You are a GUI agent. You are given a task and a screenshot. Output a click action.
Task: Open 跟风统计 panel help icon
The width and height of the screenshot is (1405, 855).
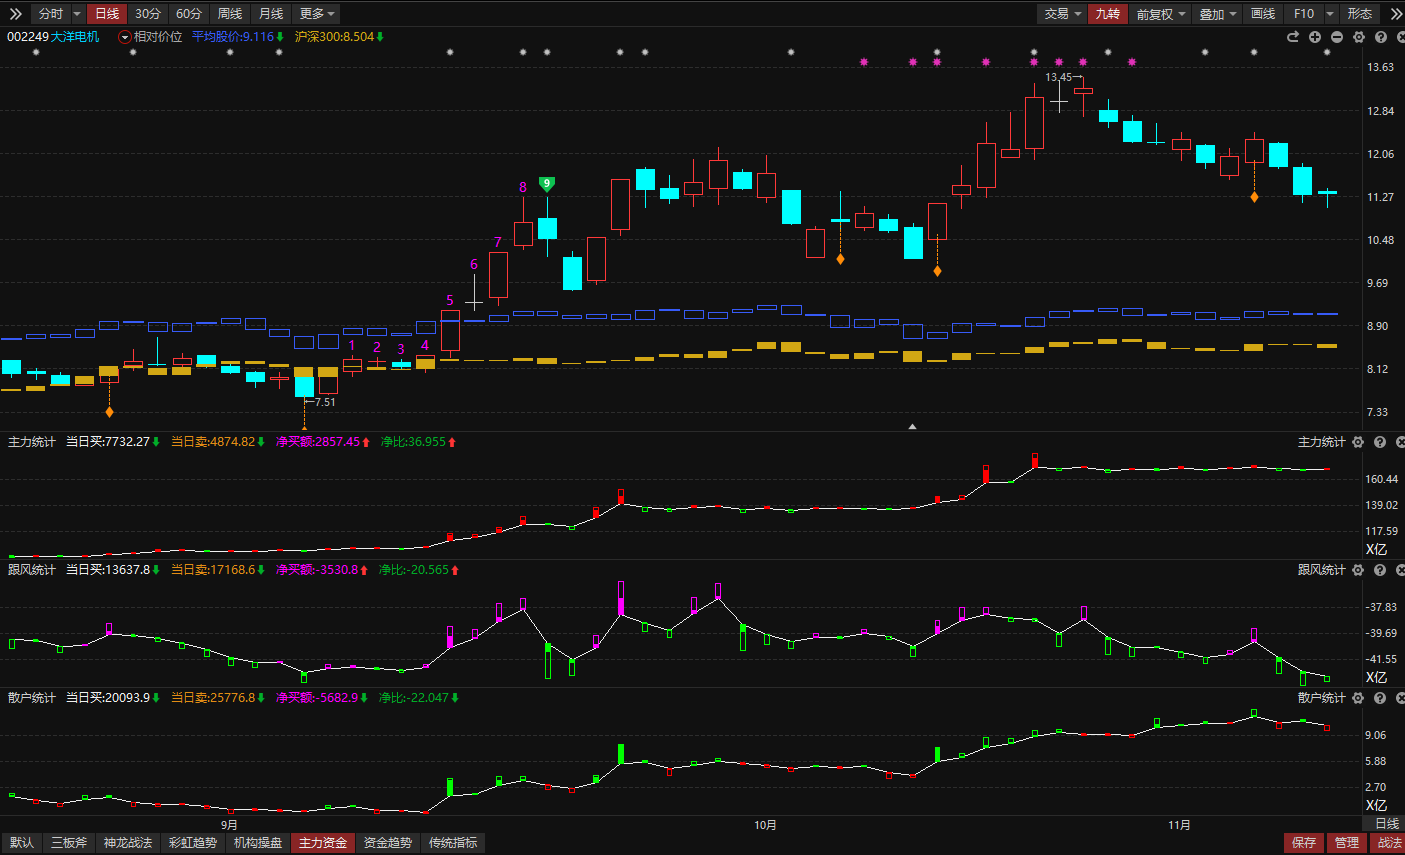(x=1380, y=570)
